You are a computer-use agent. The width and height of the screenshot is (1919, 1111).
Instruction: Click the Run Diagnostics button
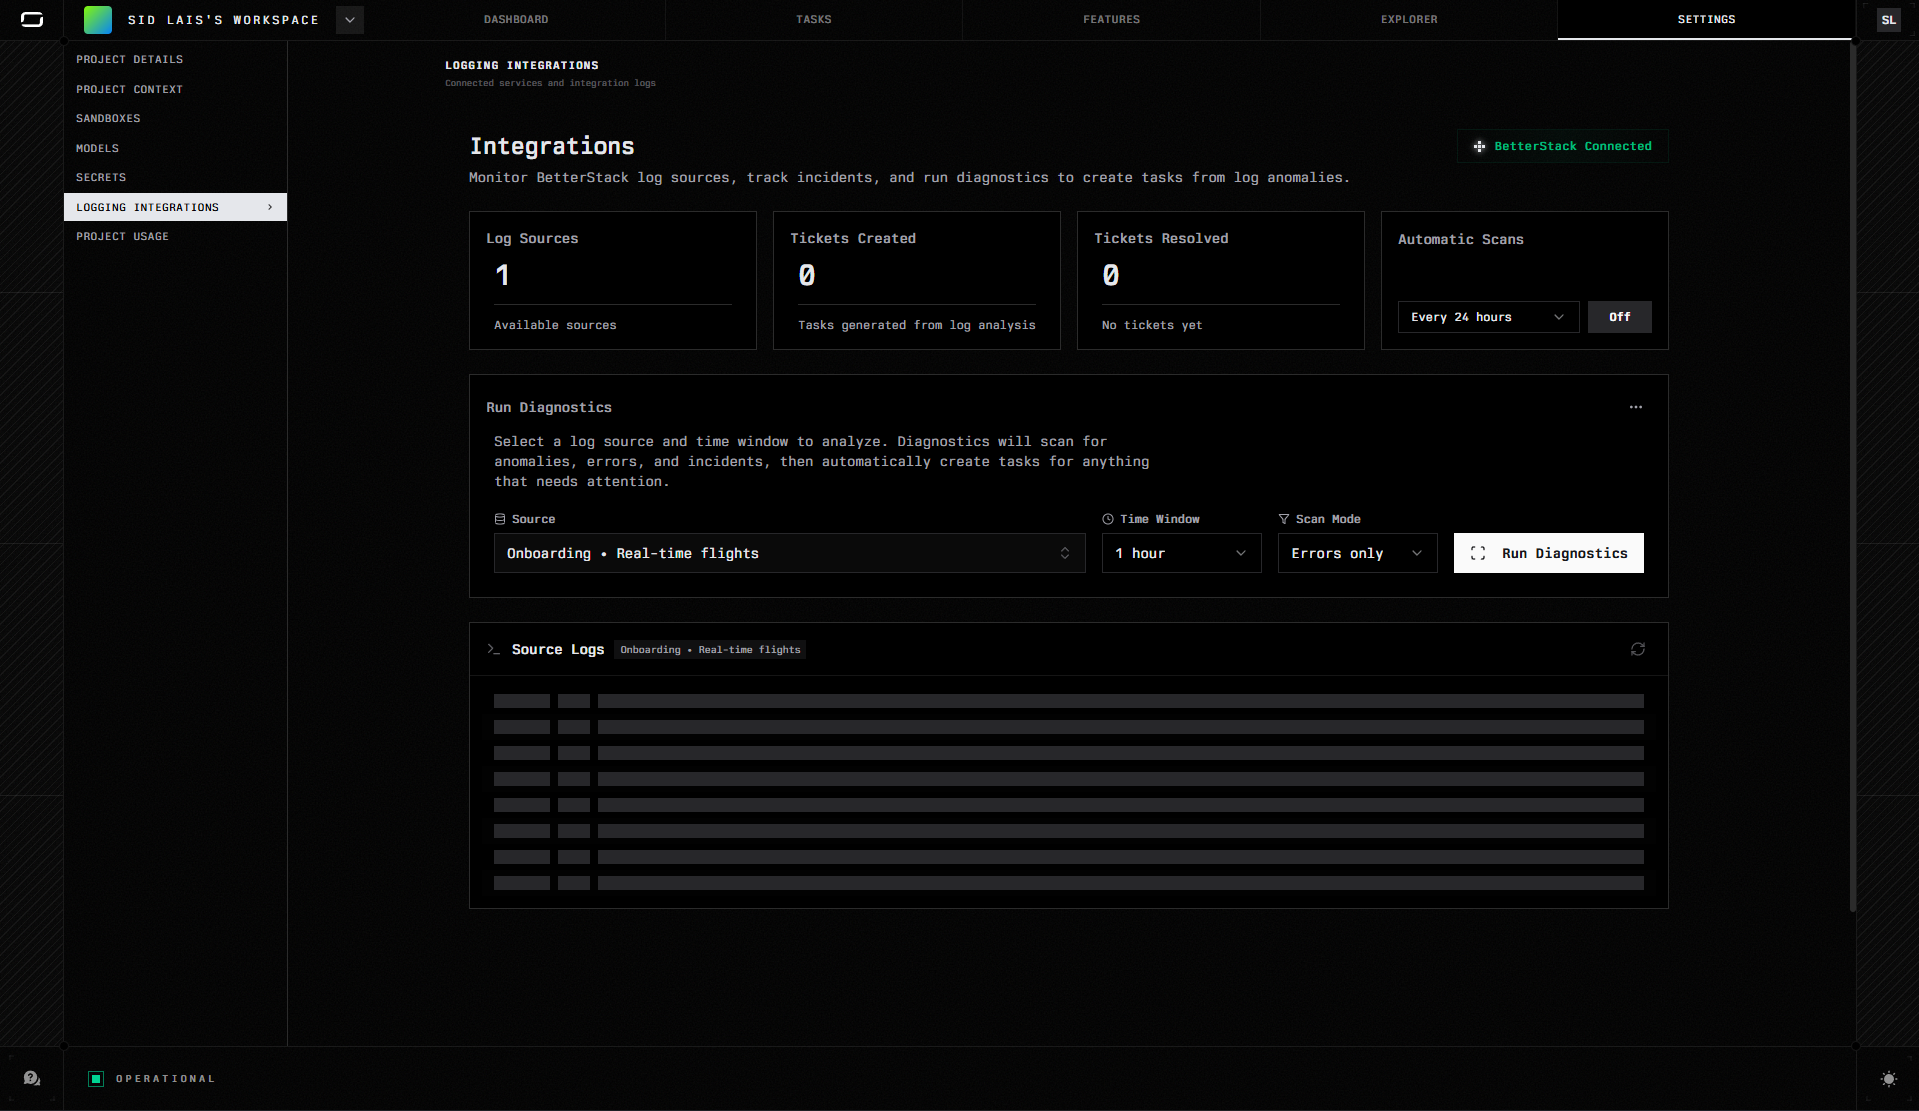click(1548, 553)
